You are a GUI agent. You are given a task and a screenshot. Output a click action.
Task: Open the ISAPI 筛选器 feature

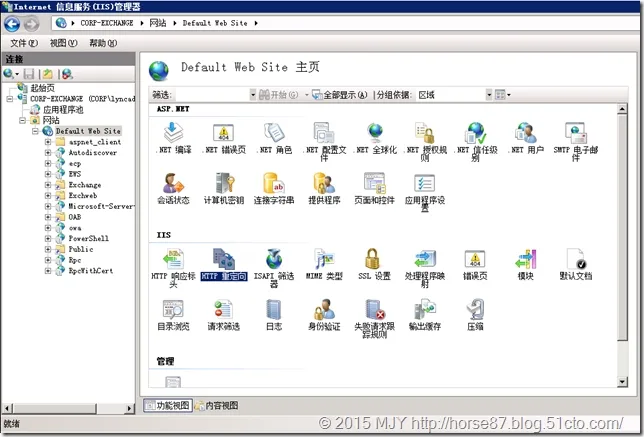(x=274, y=267)
